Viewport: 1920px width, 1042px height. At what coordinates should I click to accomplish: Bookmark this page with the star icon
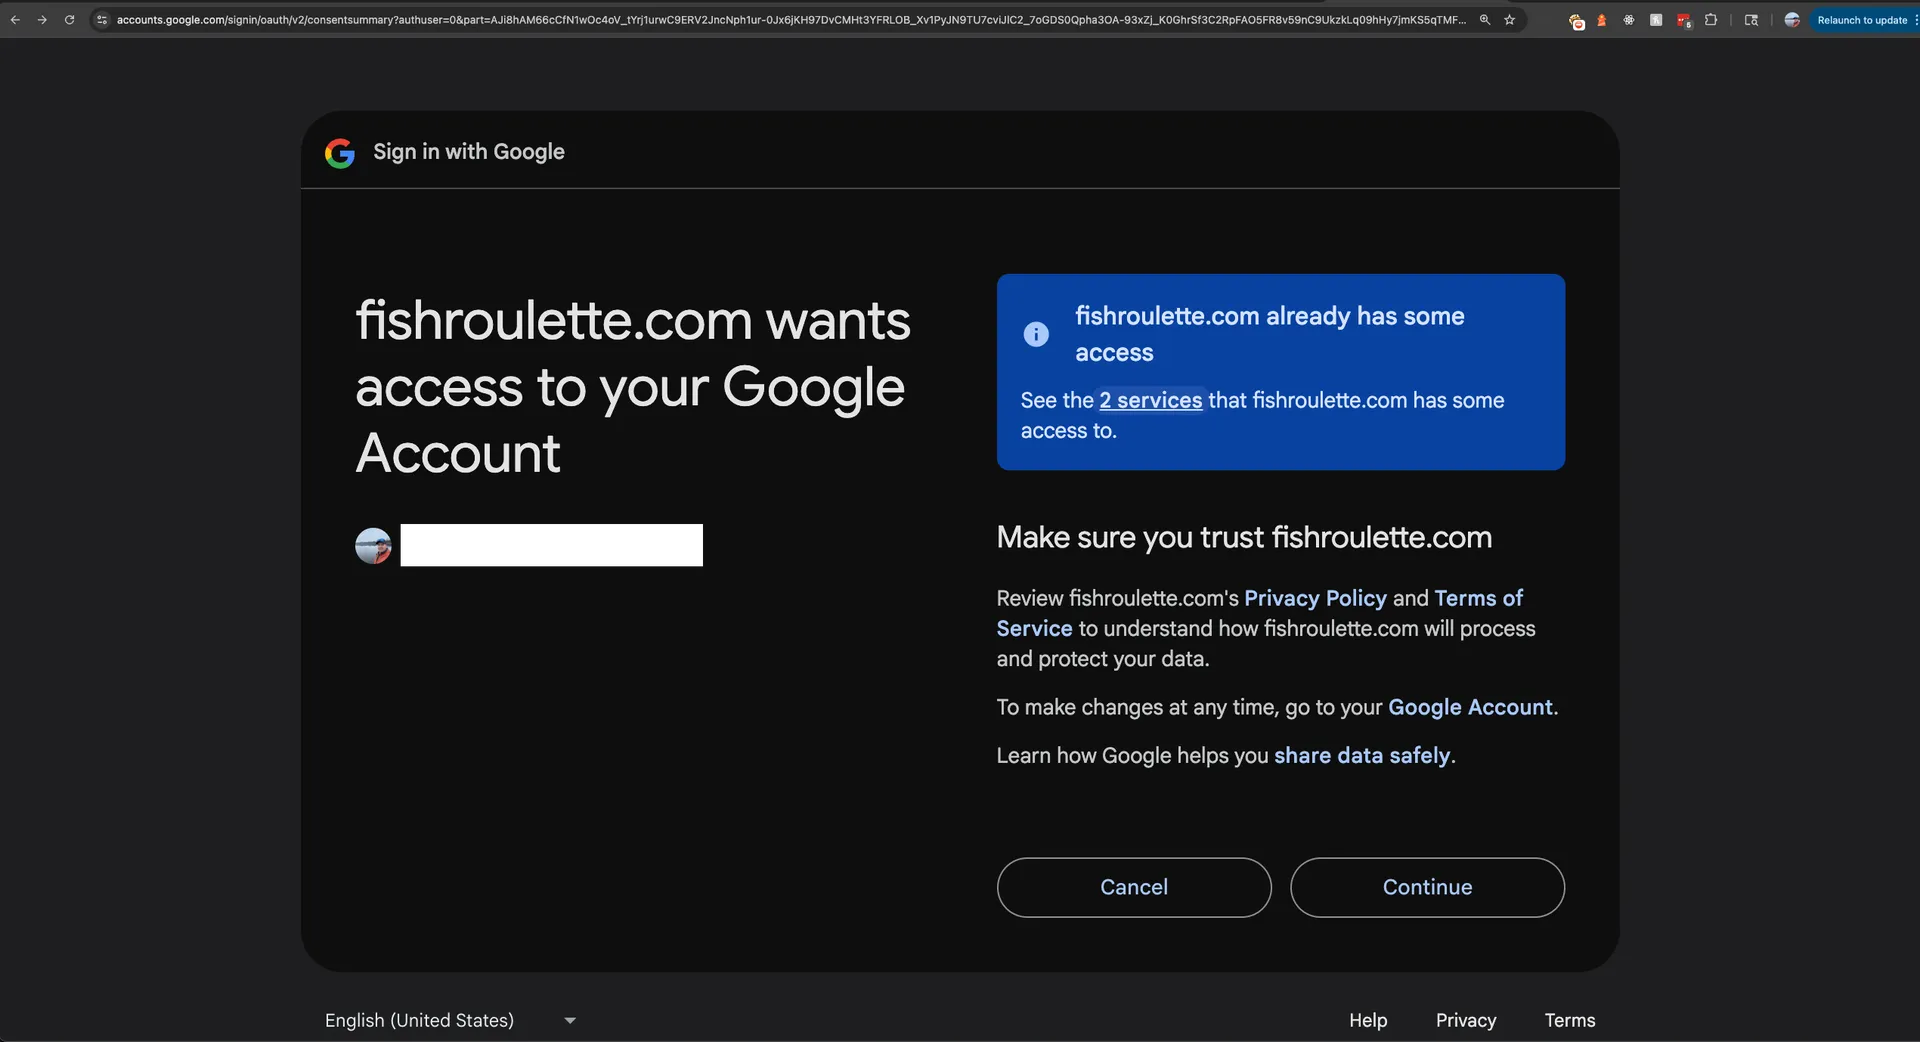pos(1510,20)
